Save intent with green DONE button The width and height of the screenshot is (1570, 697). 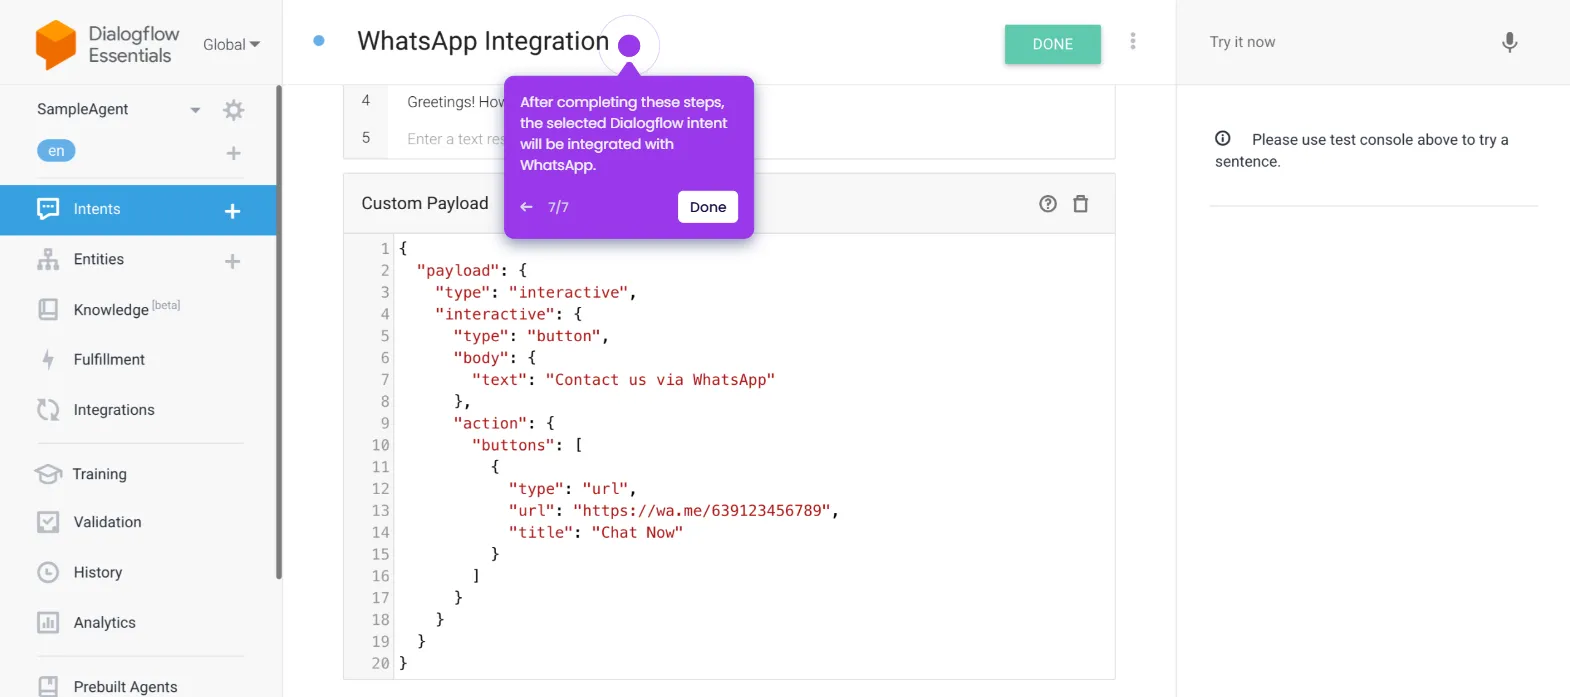[1053, 44]
